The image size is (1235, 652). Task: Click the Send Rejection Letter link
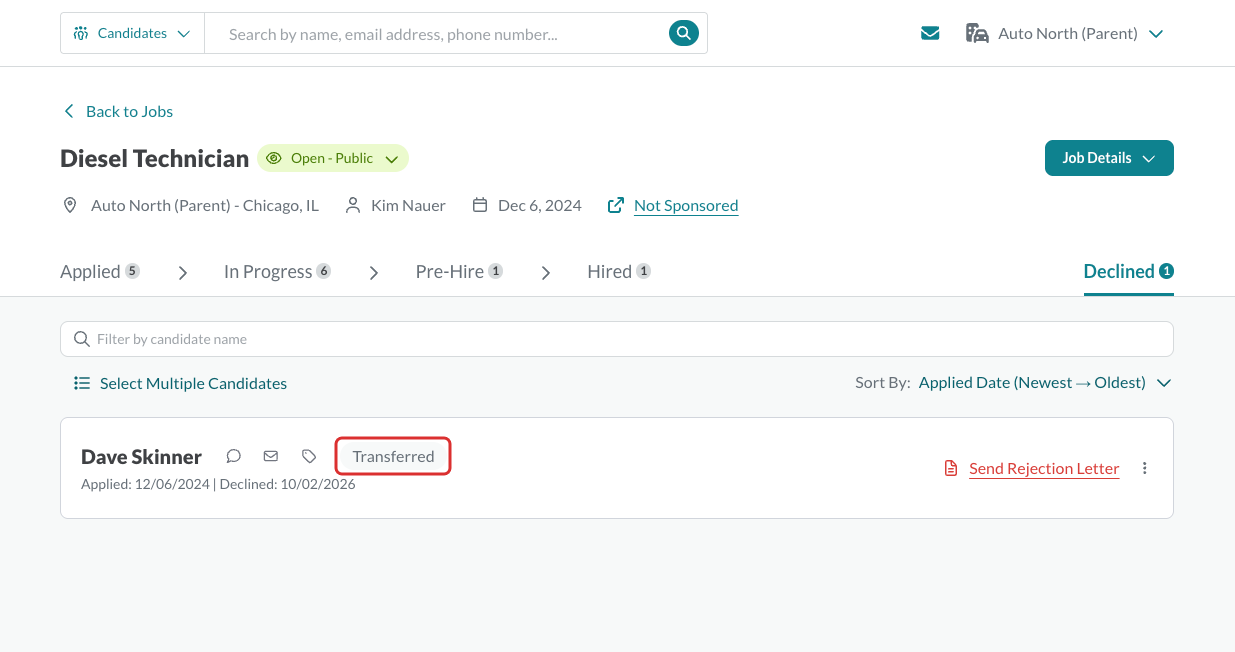1044,468
